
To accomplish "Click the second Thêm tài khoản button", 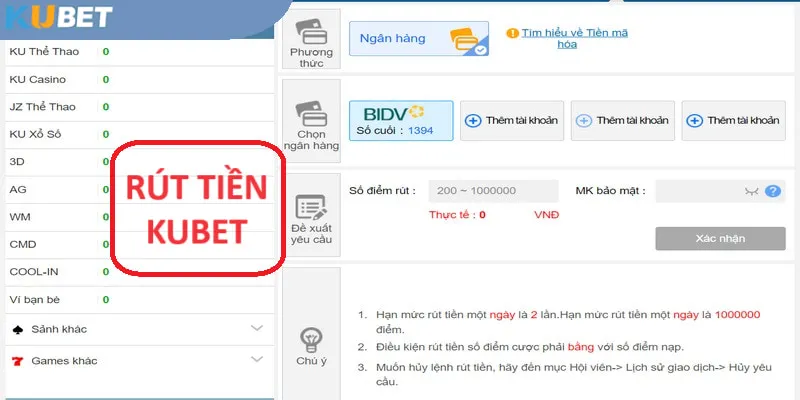I will click(622, 120).
